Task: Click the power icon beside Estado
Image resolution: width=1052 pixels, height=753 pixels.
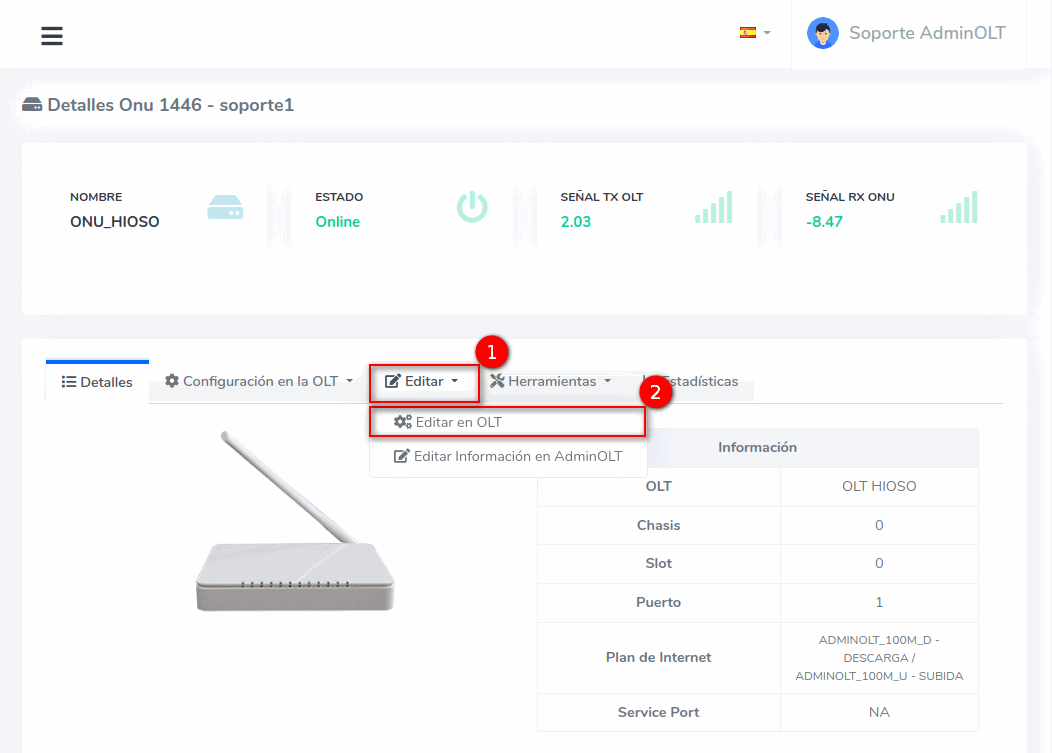Action: point(472,207)
